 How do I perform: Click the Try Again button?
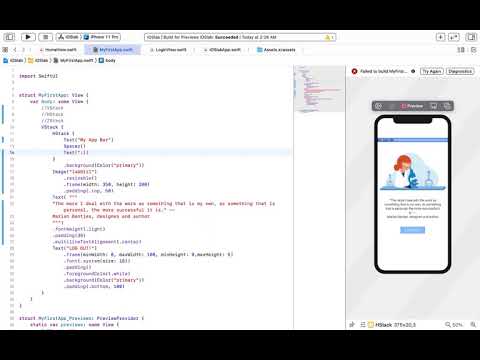432,71
